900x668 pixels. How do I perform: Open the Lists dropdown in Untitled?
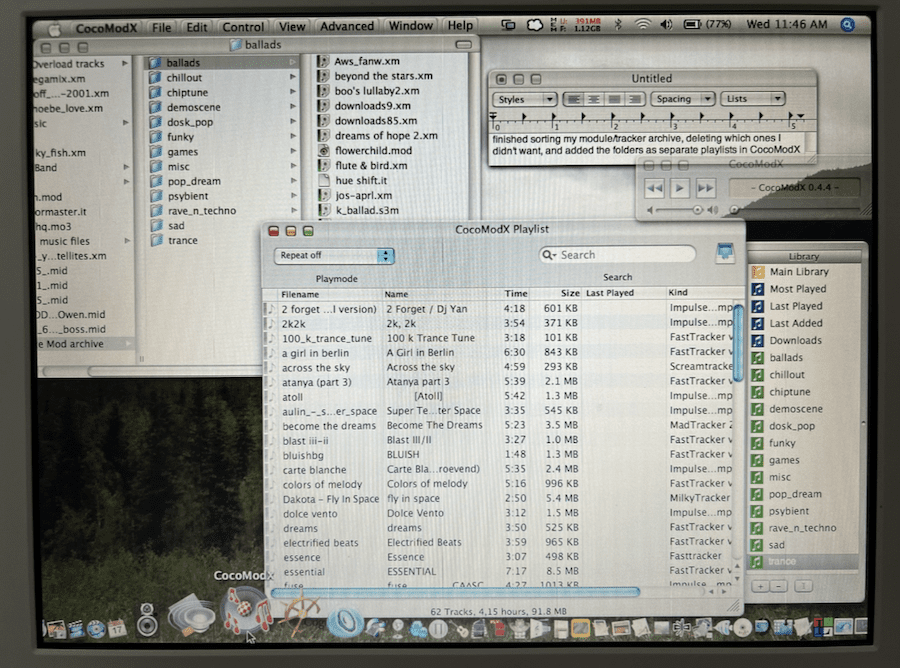click(752, 99)
